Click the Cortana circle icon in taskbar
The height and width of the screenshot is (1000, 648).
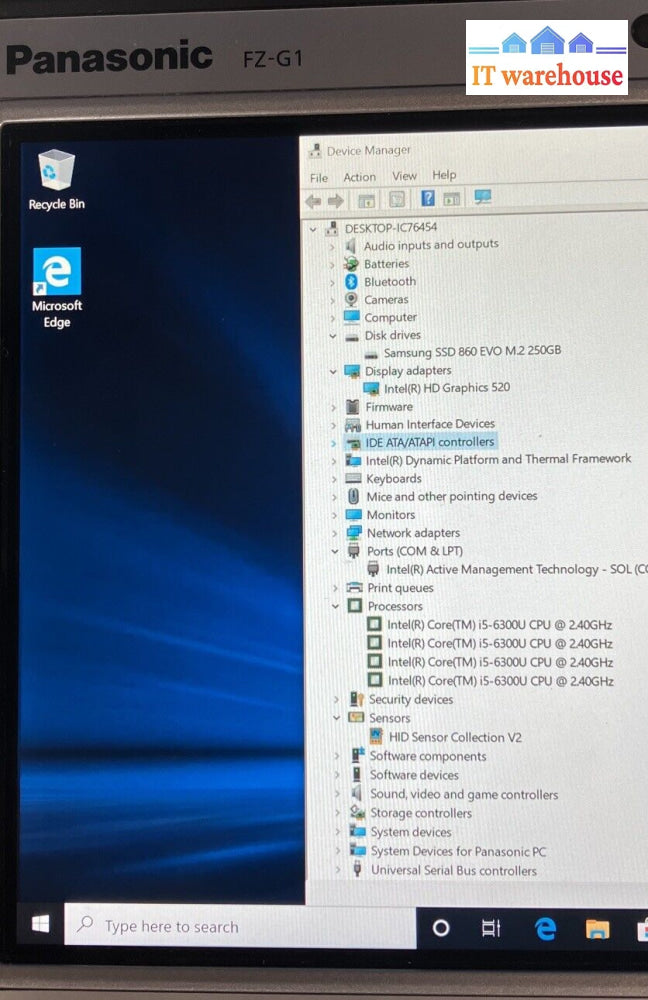point(441,928)
